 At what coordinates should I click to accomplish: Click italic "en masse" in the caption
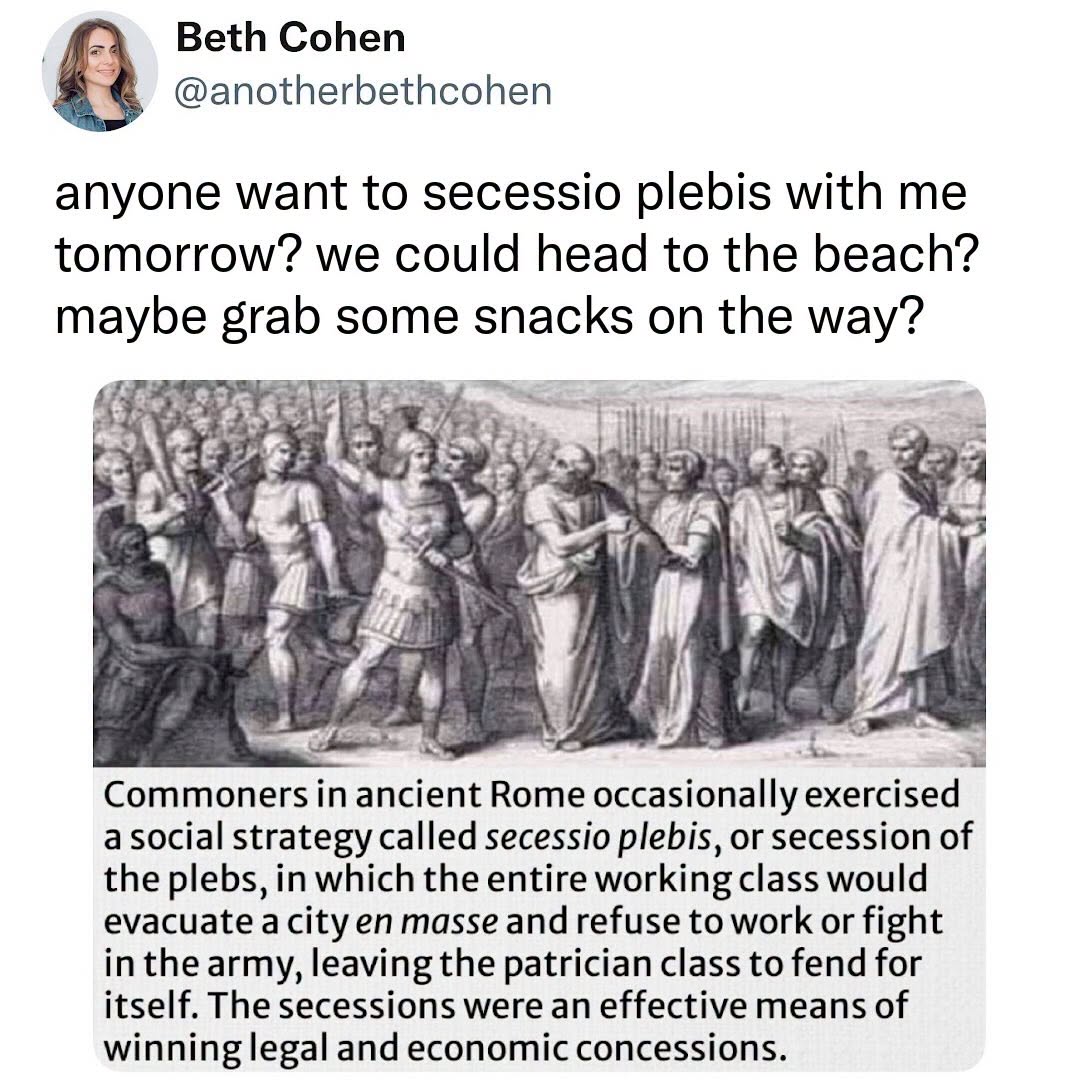click(x=426, y=922)
